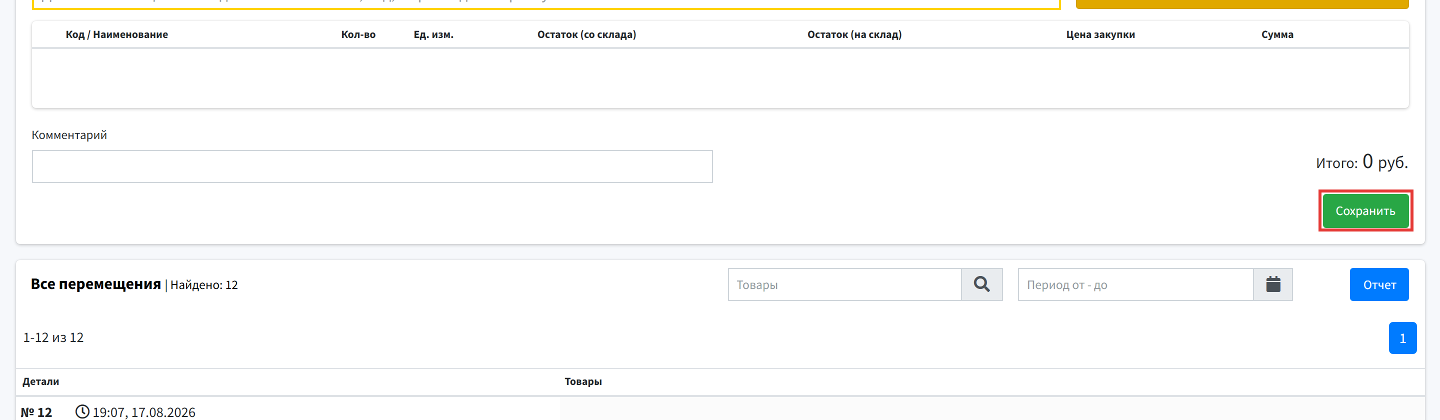This screenshot has height=420, width=1440.
Task: Go to page 1 in pagination
Action: 1402,338
